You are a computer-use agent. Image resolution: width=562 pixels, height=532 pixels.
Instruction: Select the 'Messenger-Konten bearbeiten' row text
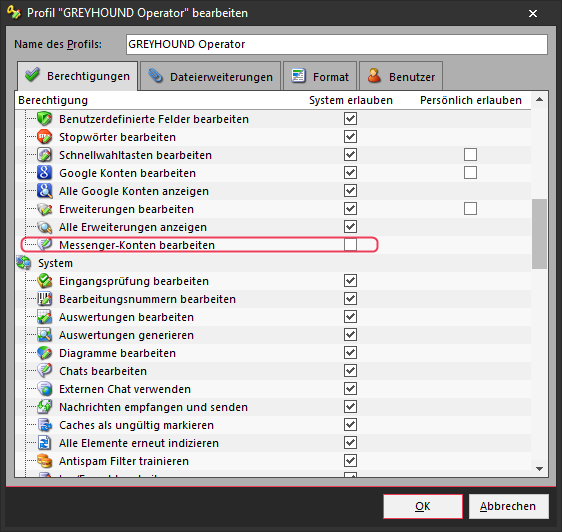[137, 245]
